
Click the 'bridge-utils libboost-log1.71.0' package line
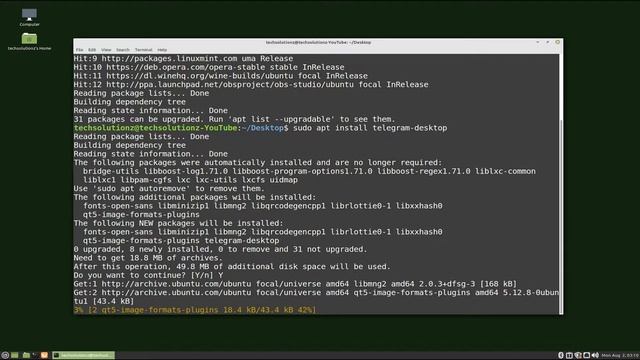pos(309,171)
